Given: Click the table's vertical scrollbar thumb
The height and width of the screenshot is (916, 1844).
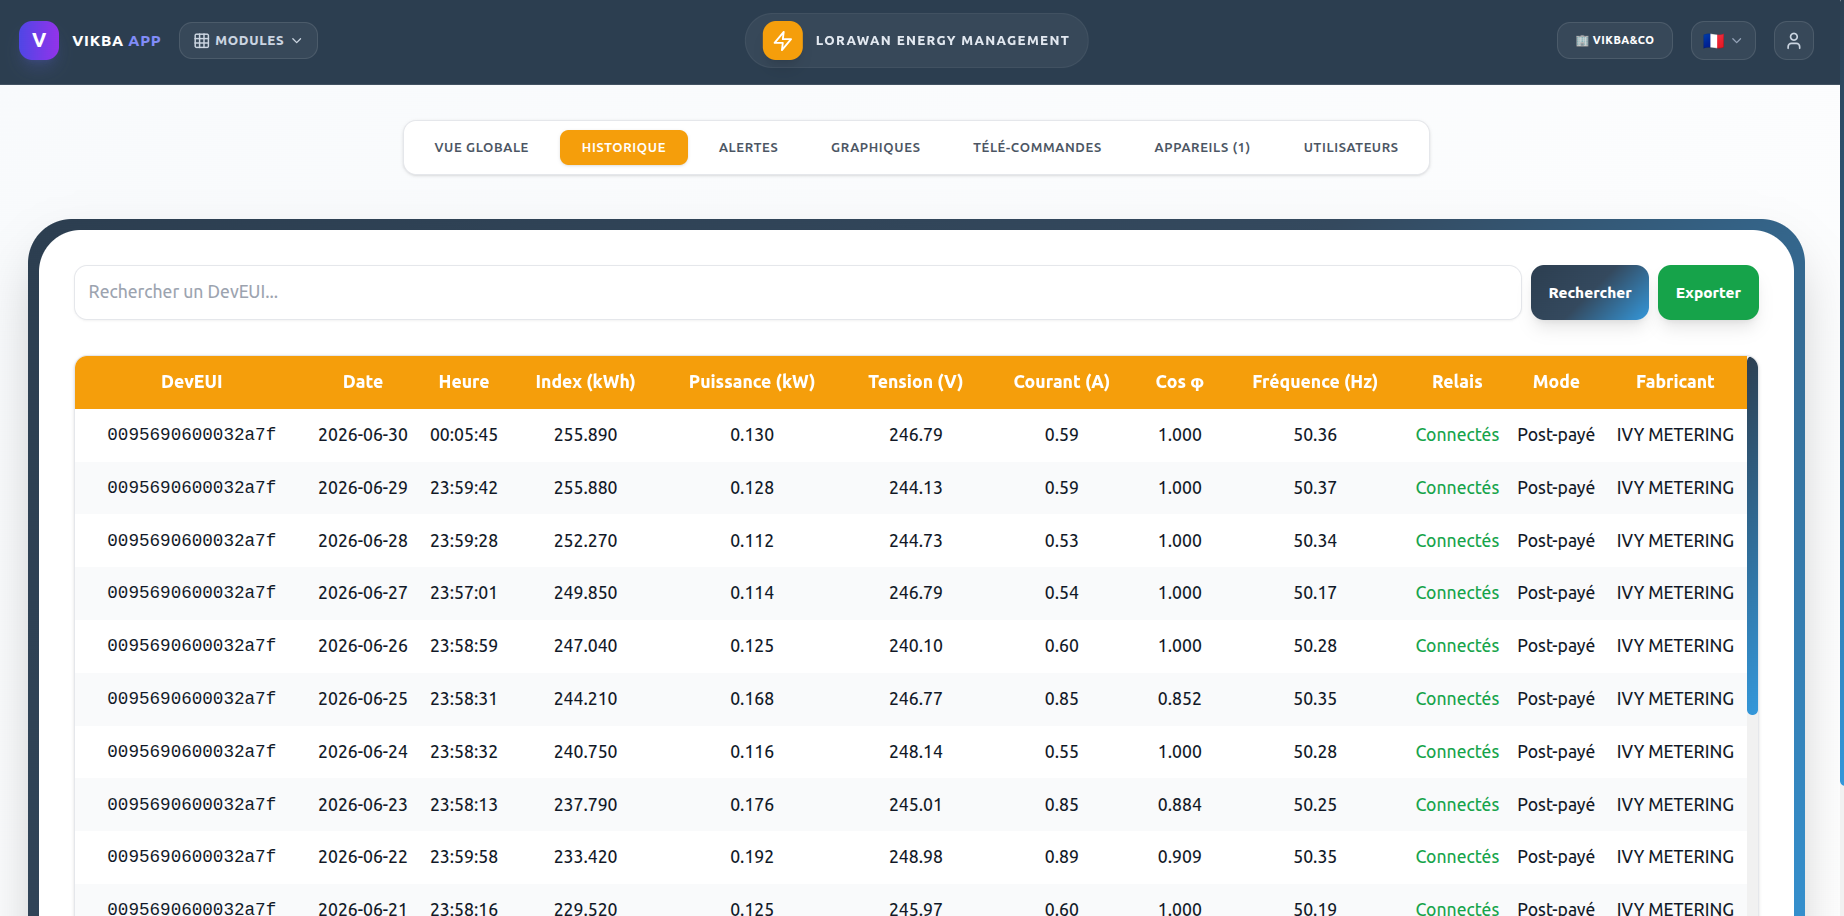Looking at the screenshot, I should 1752,536.
